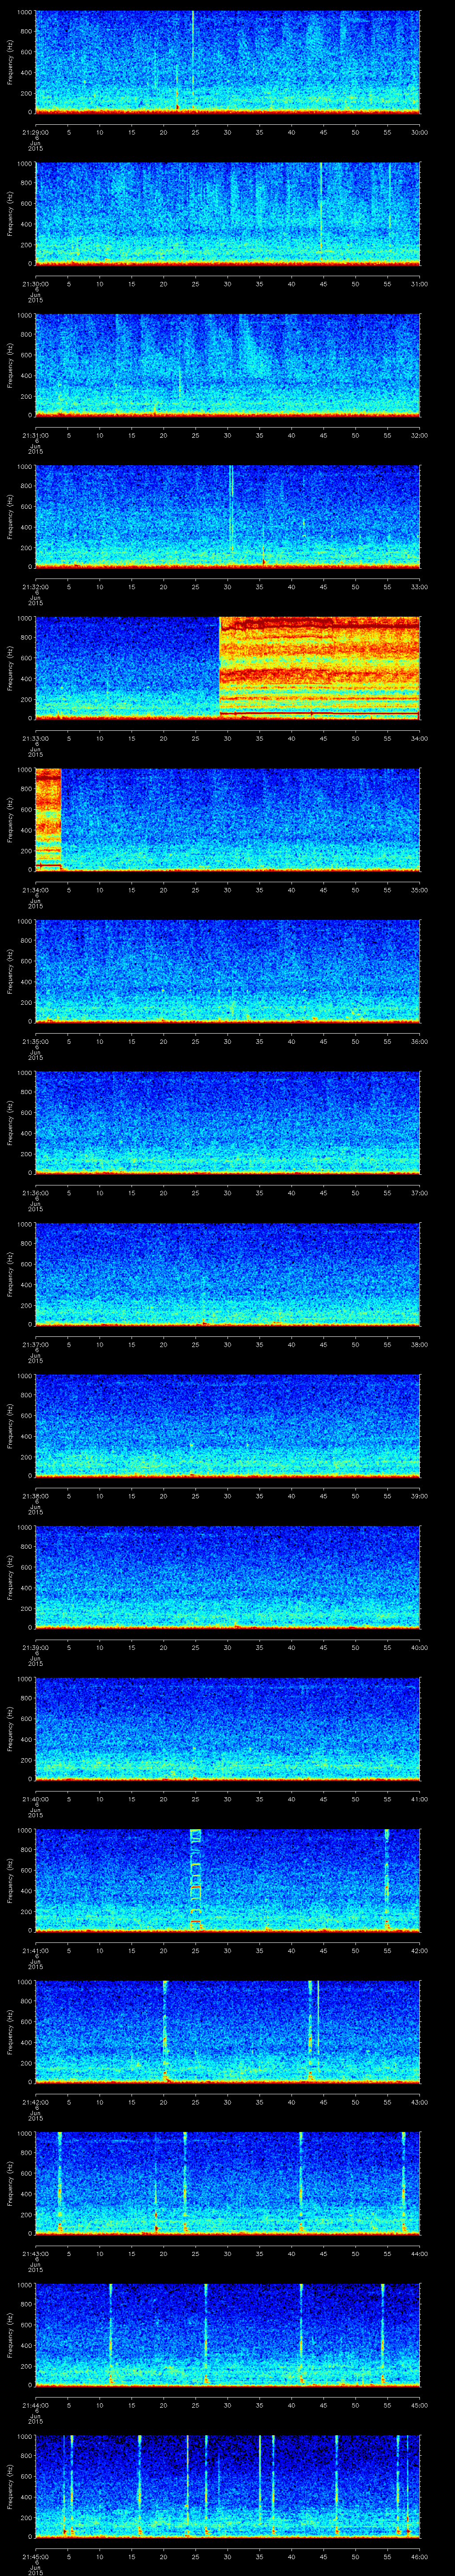455x2576 pixels.
Task: Click the 21:39:00 start time label
Action: coord(35,1647)
